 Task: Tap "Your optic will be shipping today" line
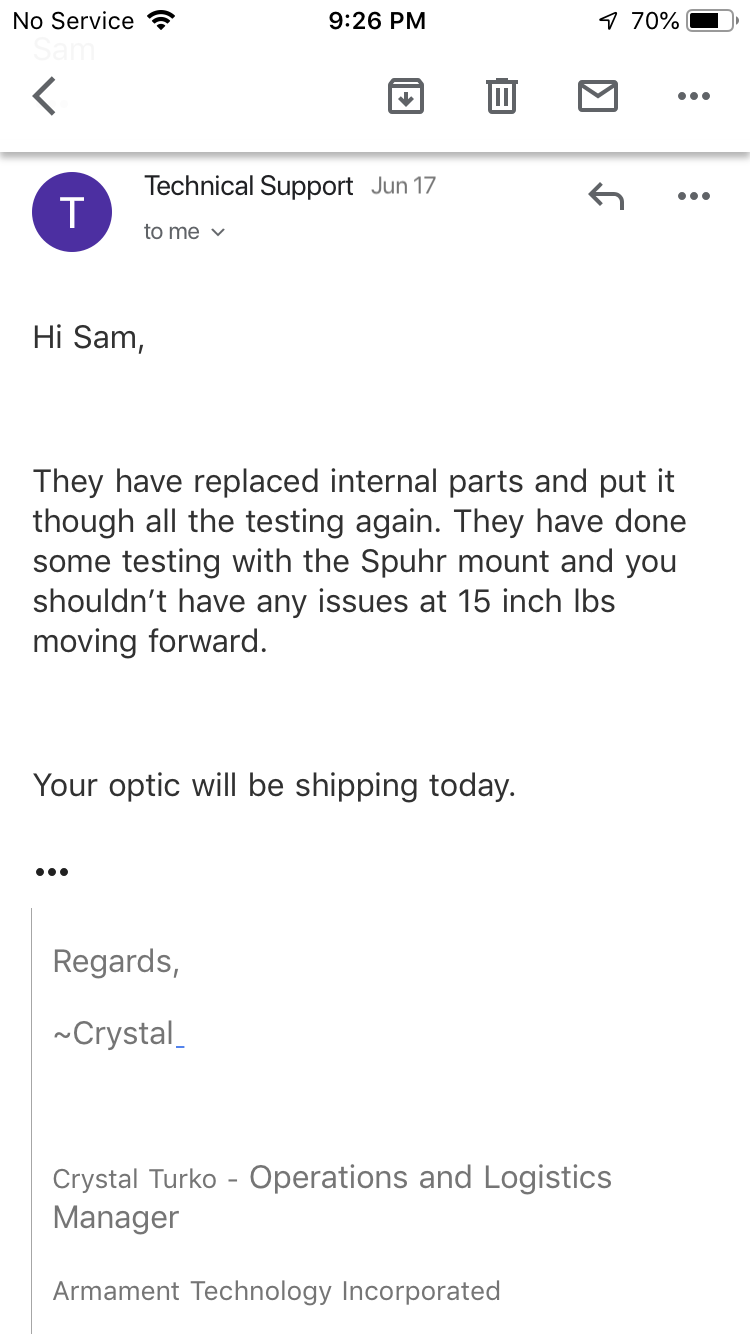pyautogui.click(x=274, y=785)
